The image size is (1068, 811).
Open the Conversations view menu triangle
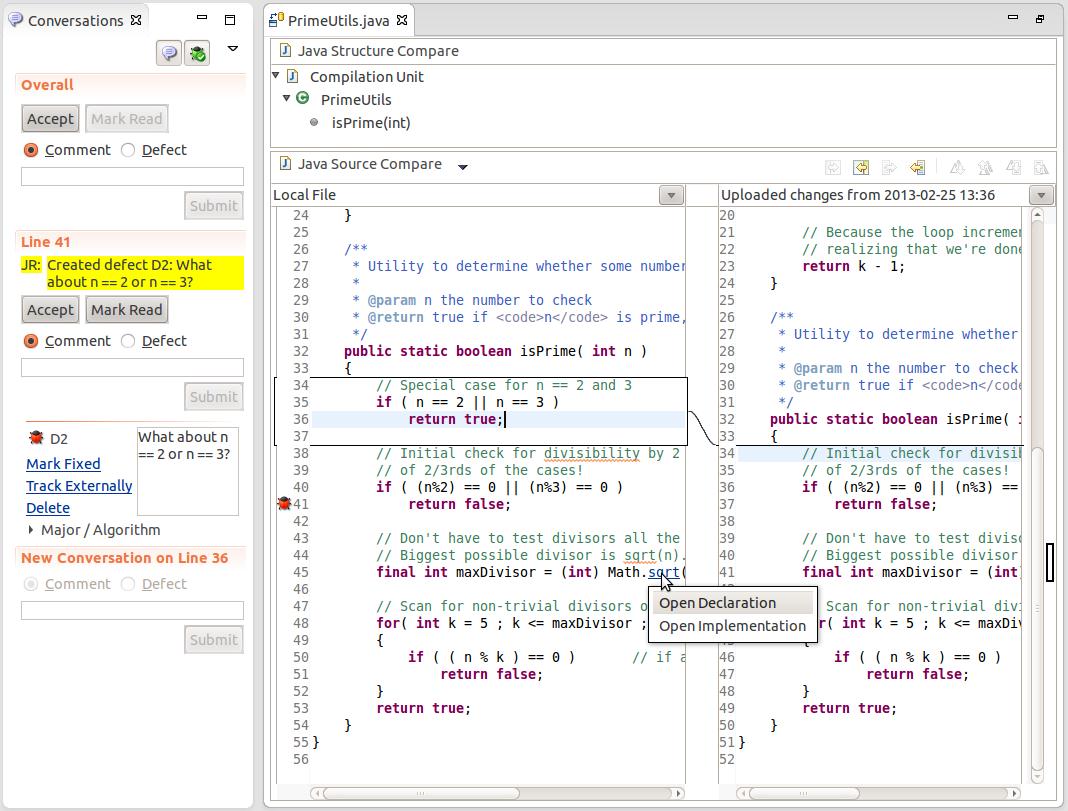click(x=233, y=48)
